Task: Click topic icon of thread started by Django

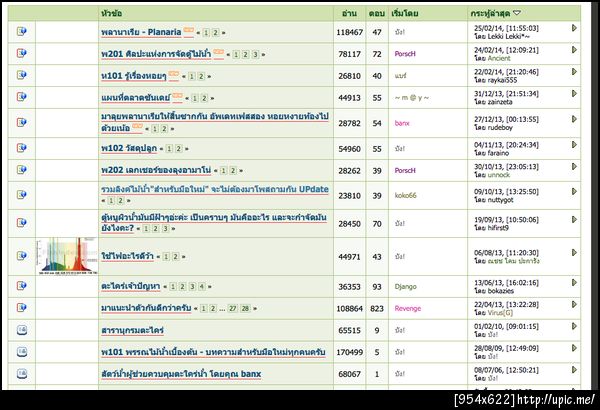Action: point(22,286)
